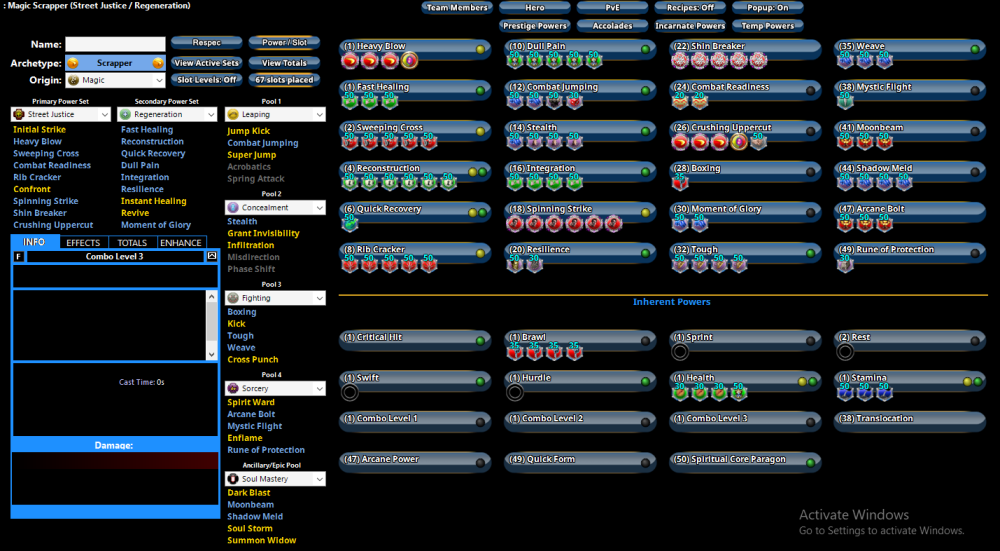Screen dimensions: 1000x551
Task: Click the F button beside Combo Level 3
Action: (18, 257)
